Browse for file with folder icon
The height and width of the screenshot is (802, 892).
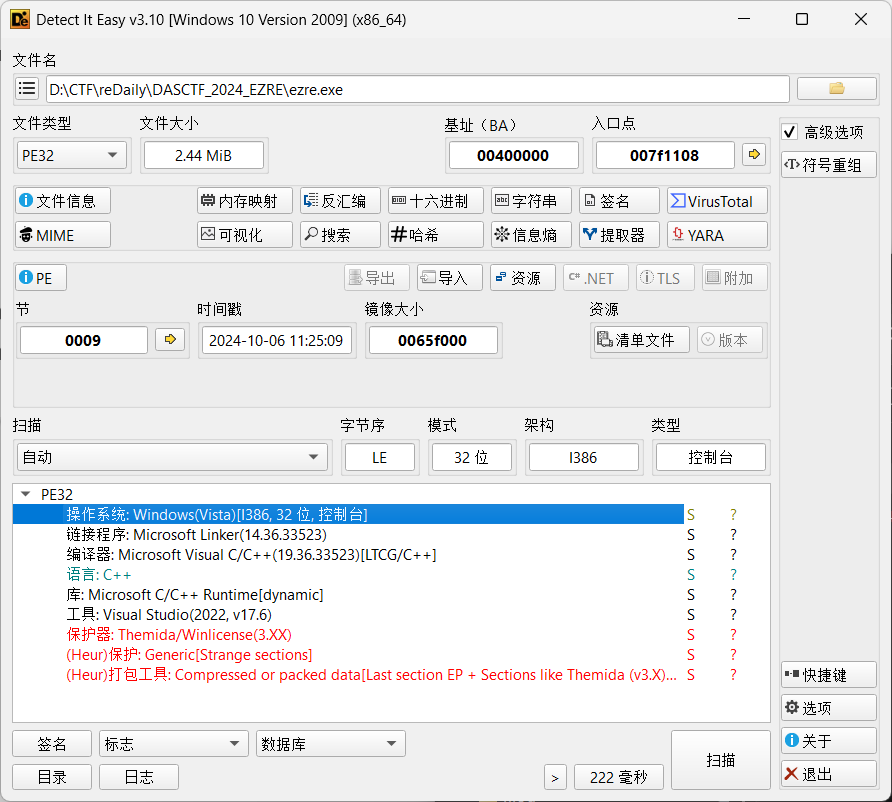(x=837, y=89)
